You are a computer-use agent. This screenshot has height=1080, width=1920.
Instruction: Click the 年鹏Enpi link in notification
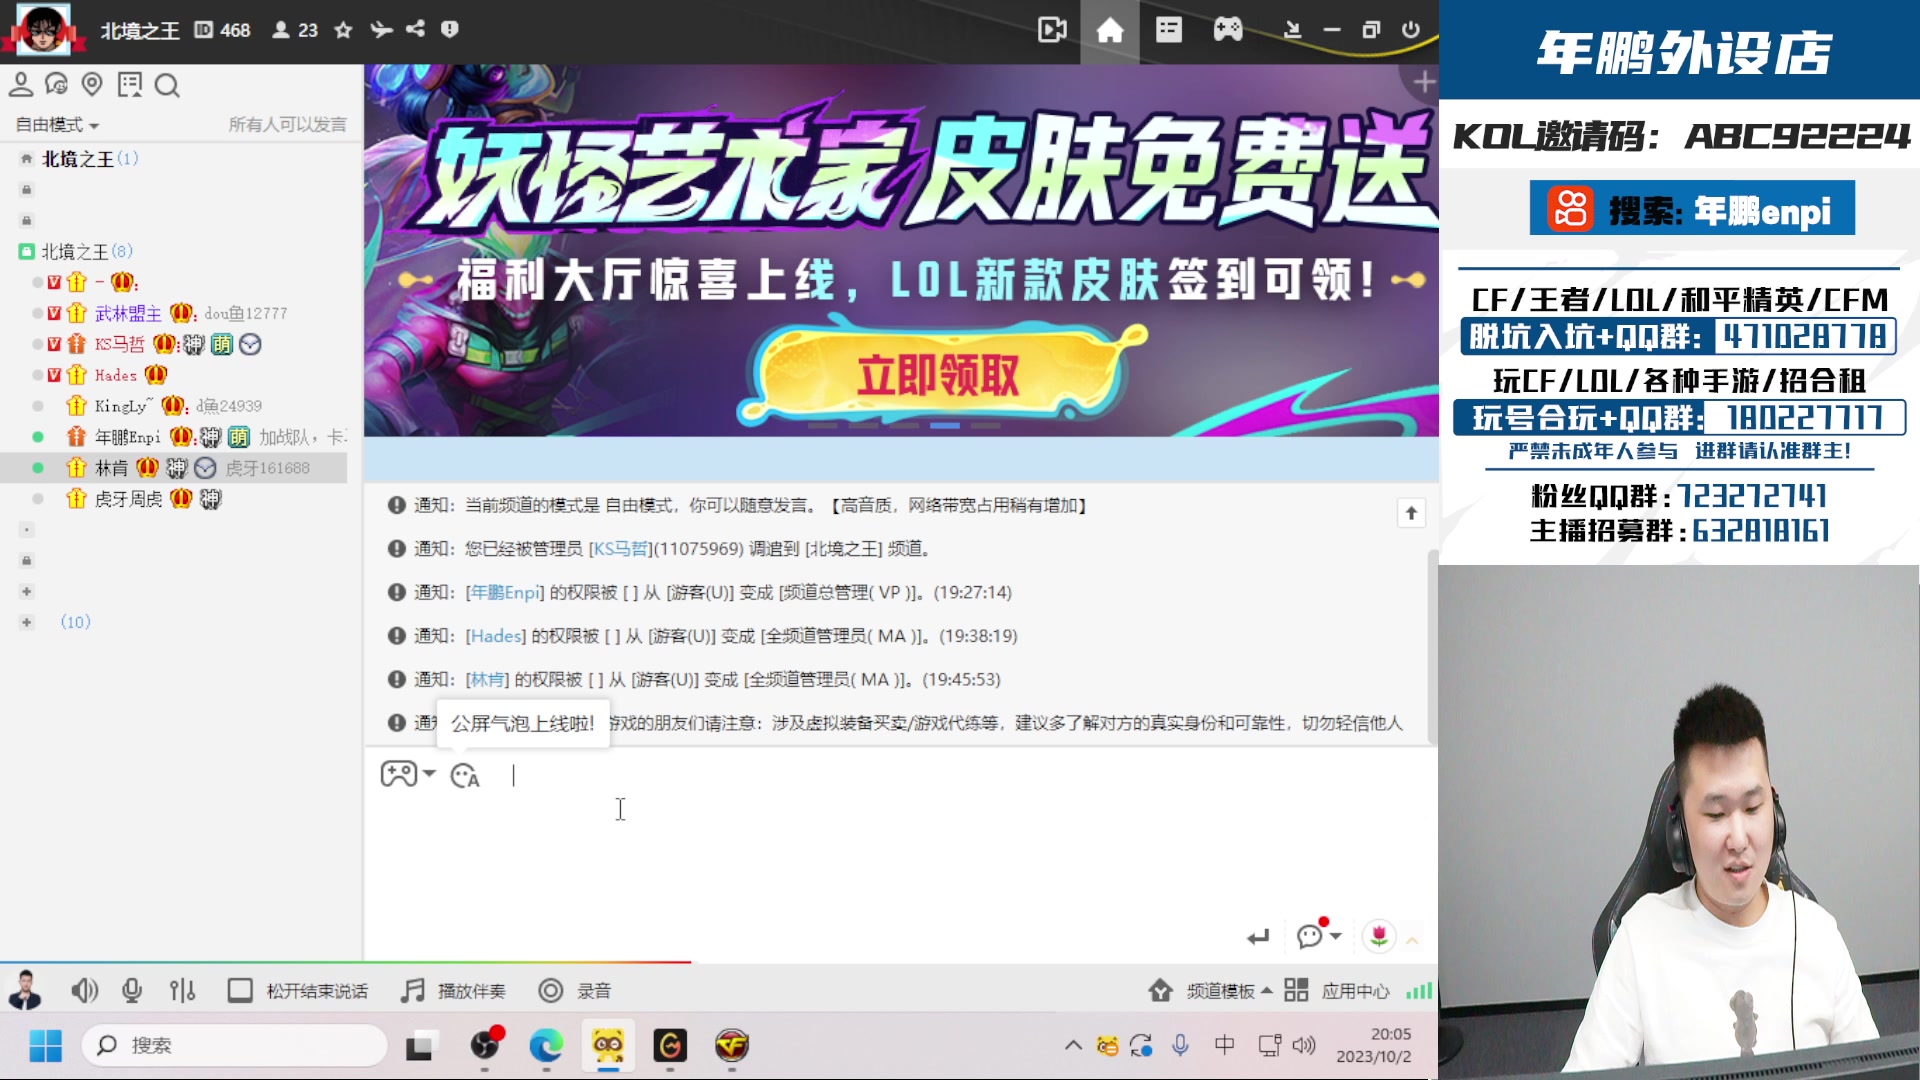pyautogui.click(x=505, y=593)
